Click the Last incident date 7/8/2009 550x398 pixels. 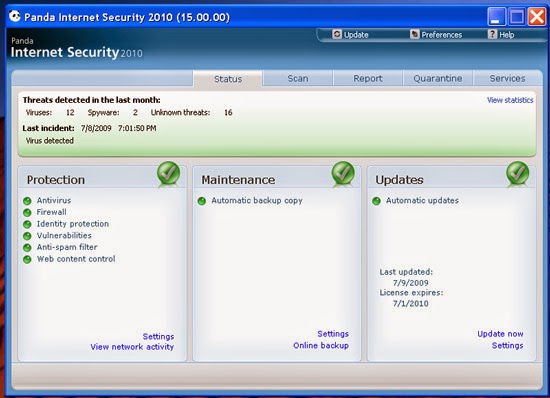(x=96, y=128)
